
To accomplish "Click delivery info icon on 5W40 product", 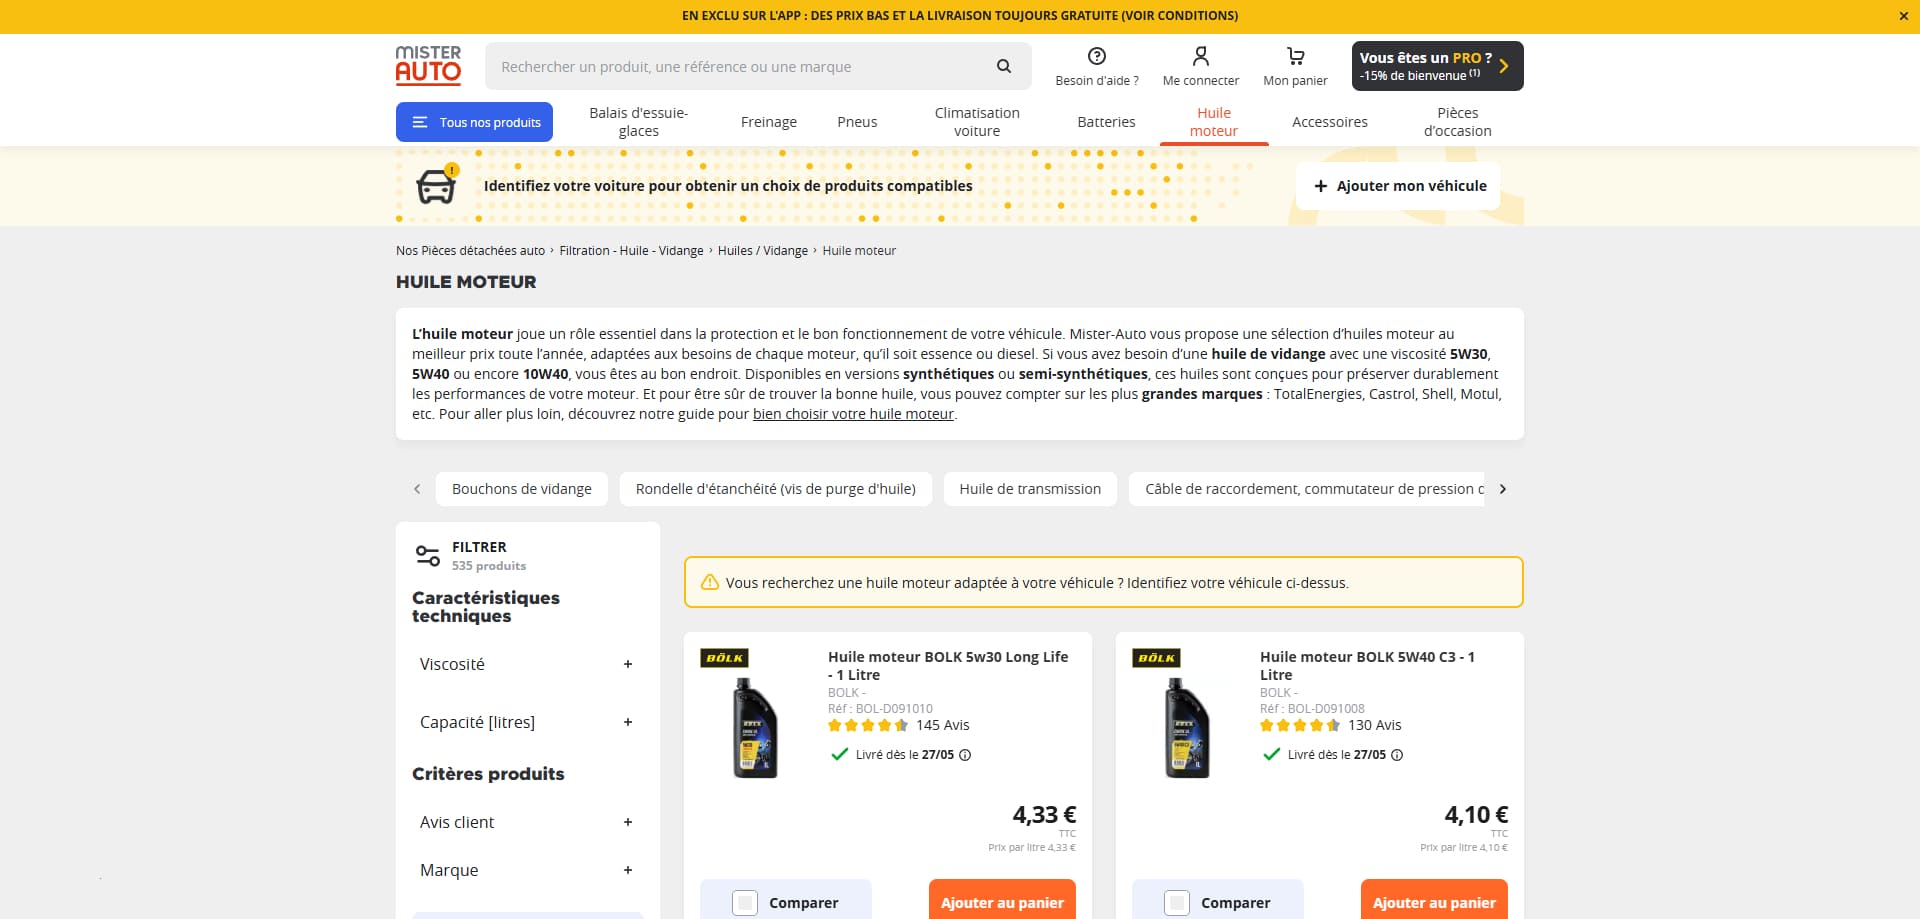I will click(1397, 755).
